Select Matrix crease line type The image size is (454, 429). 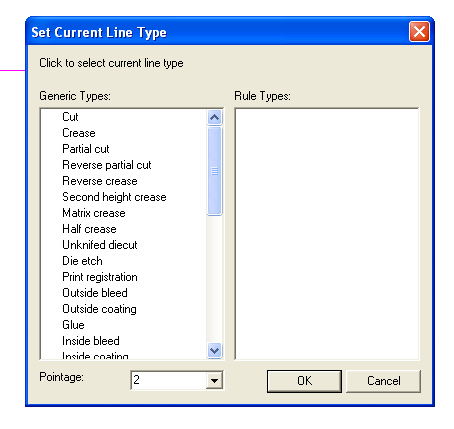pyautogui.click(x=94, y=213)
